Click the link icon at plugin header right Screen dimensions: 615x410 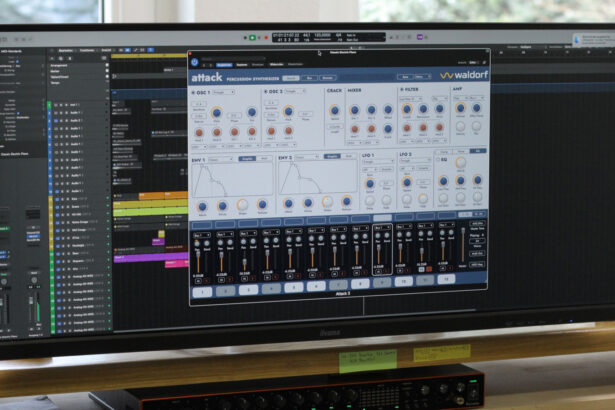tap(485, 62)
